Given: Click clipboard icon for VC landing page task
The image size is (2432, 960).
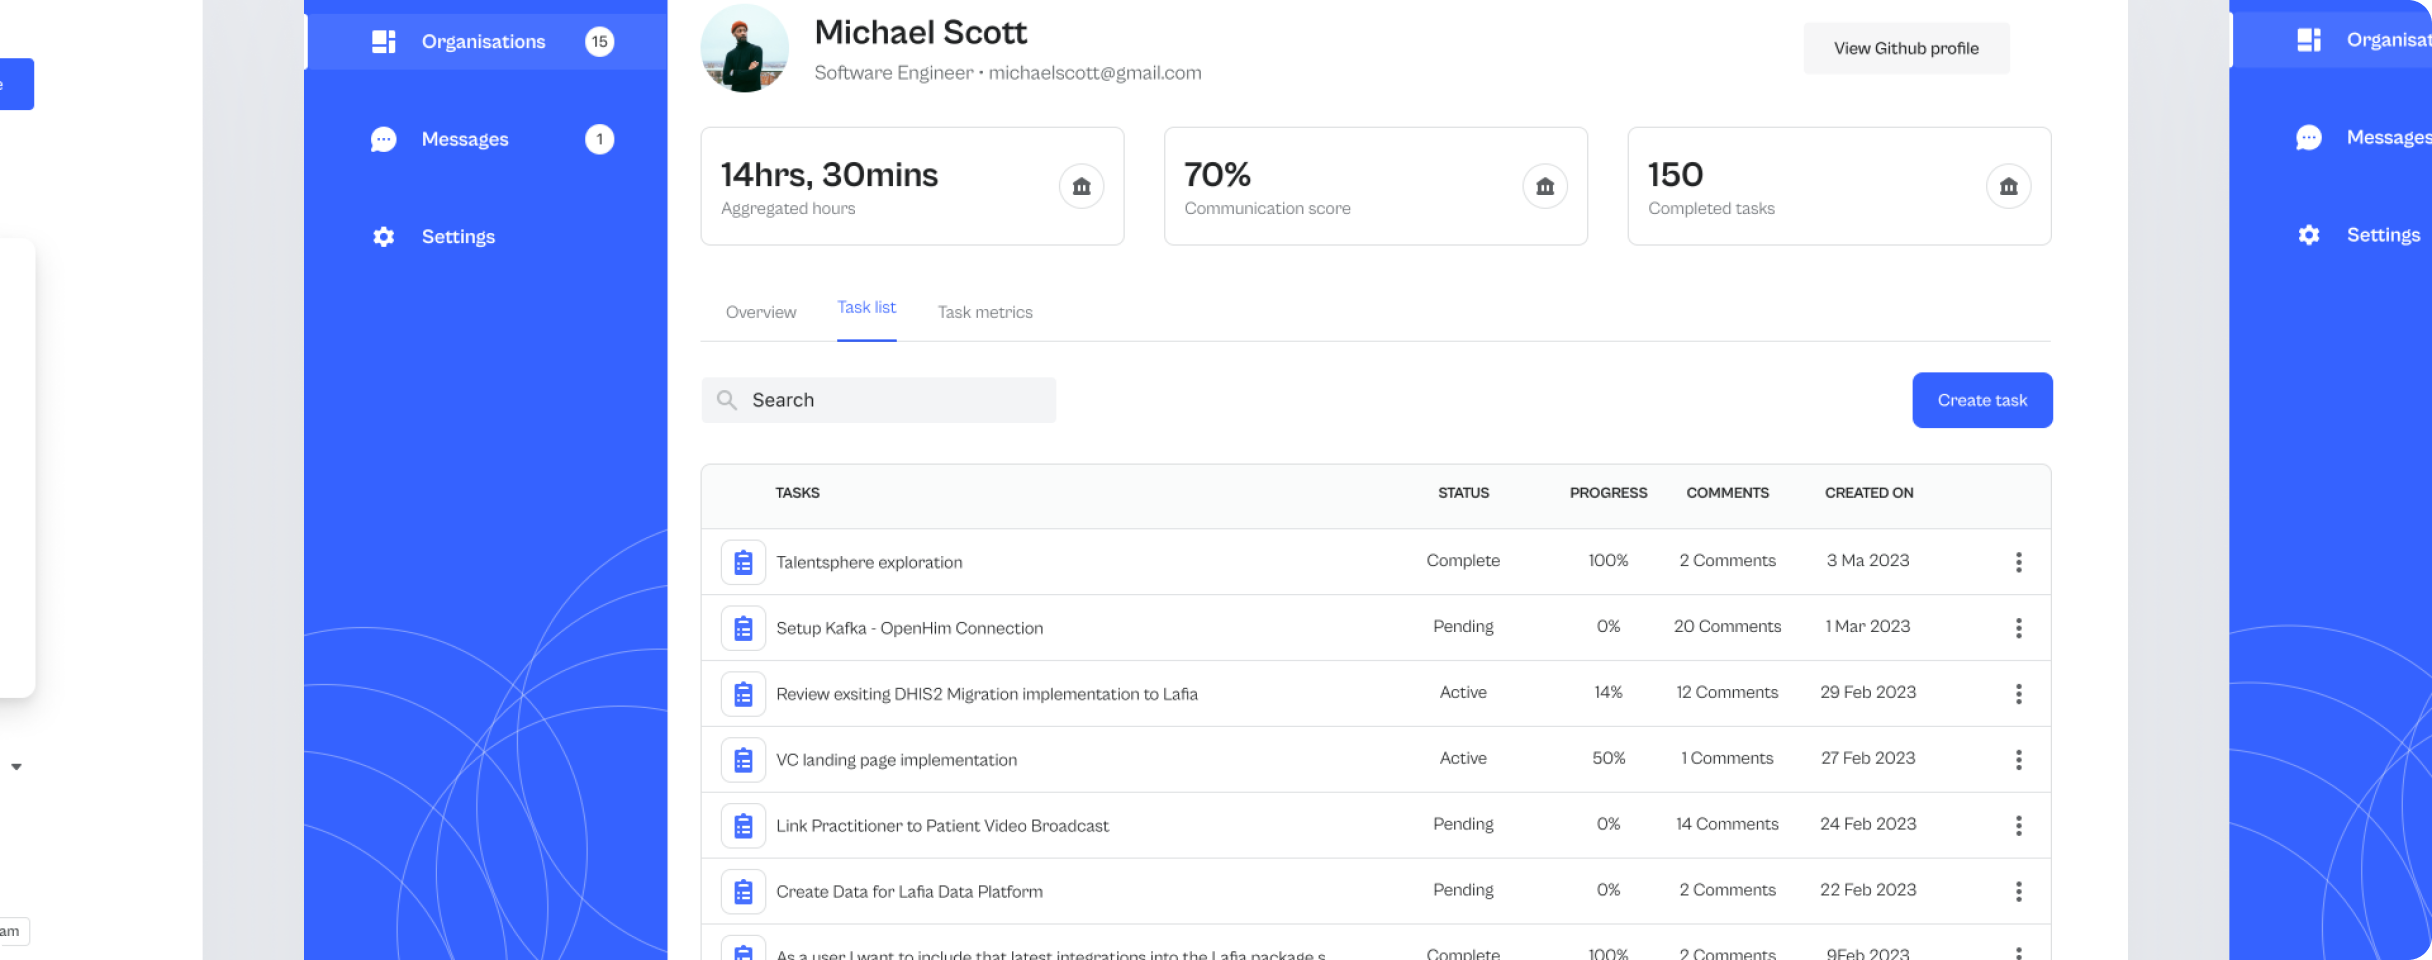Looking at the screenshot, I should (743, 760).
